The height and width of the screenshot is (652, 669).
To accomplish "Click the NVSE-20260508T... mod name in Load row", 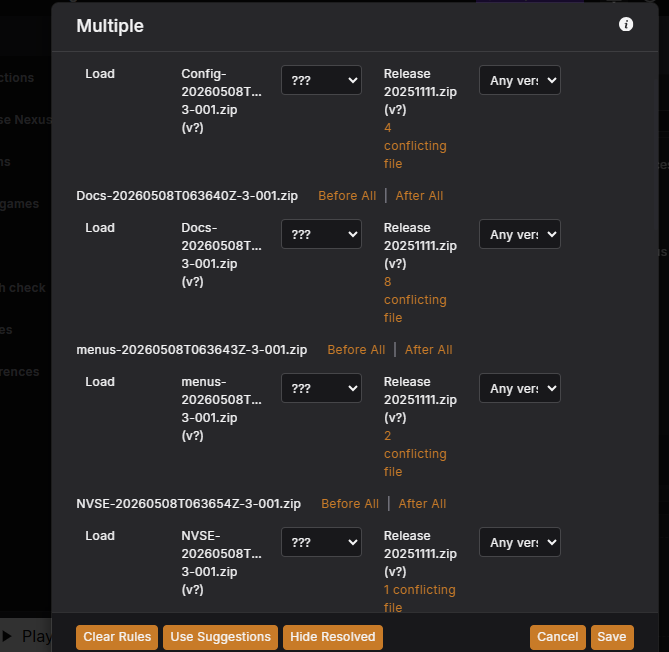I will 221,562.
